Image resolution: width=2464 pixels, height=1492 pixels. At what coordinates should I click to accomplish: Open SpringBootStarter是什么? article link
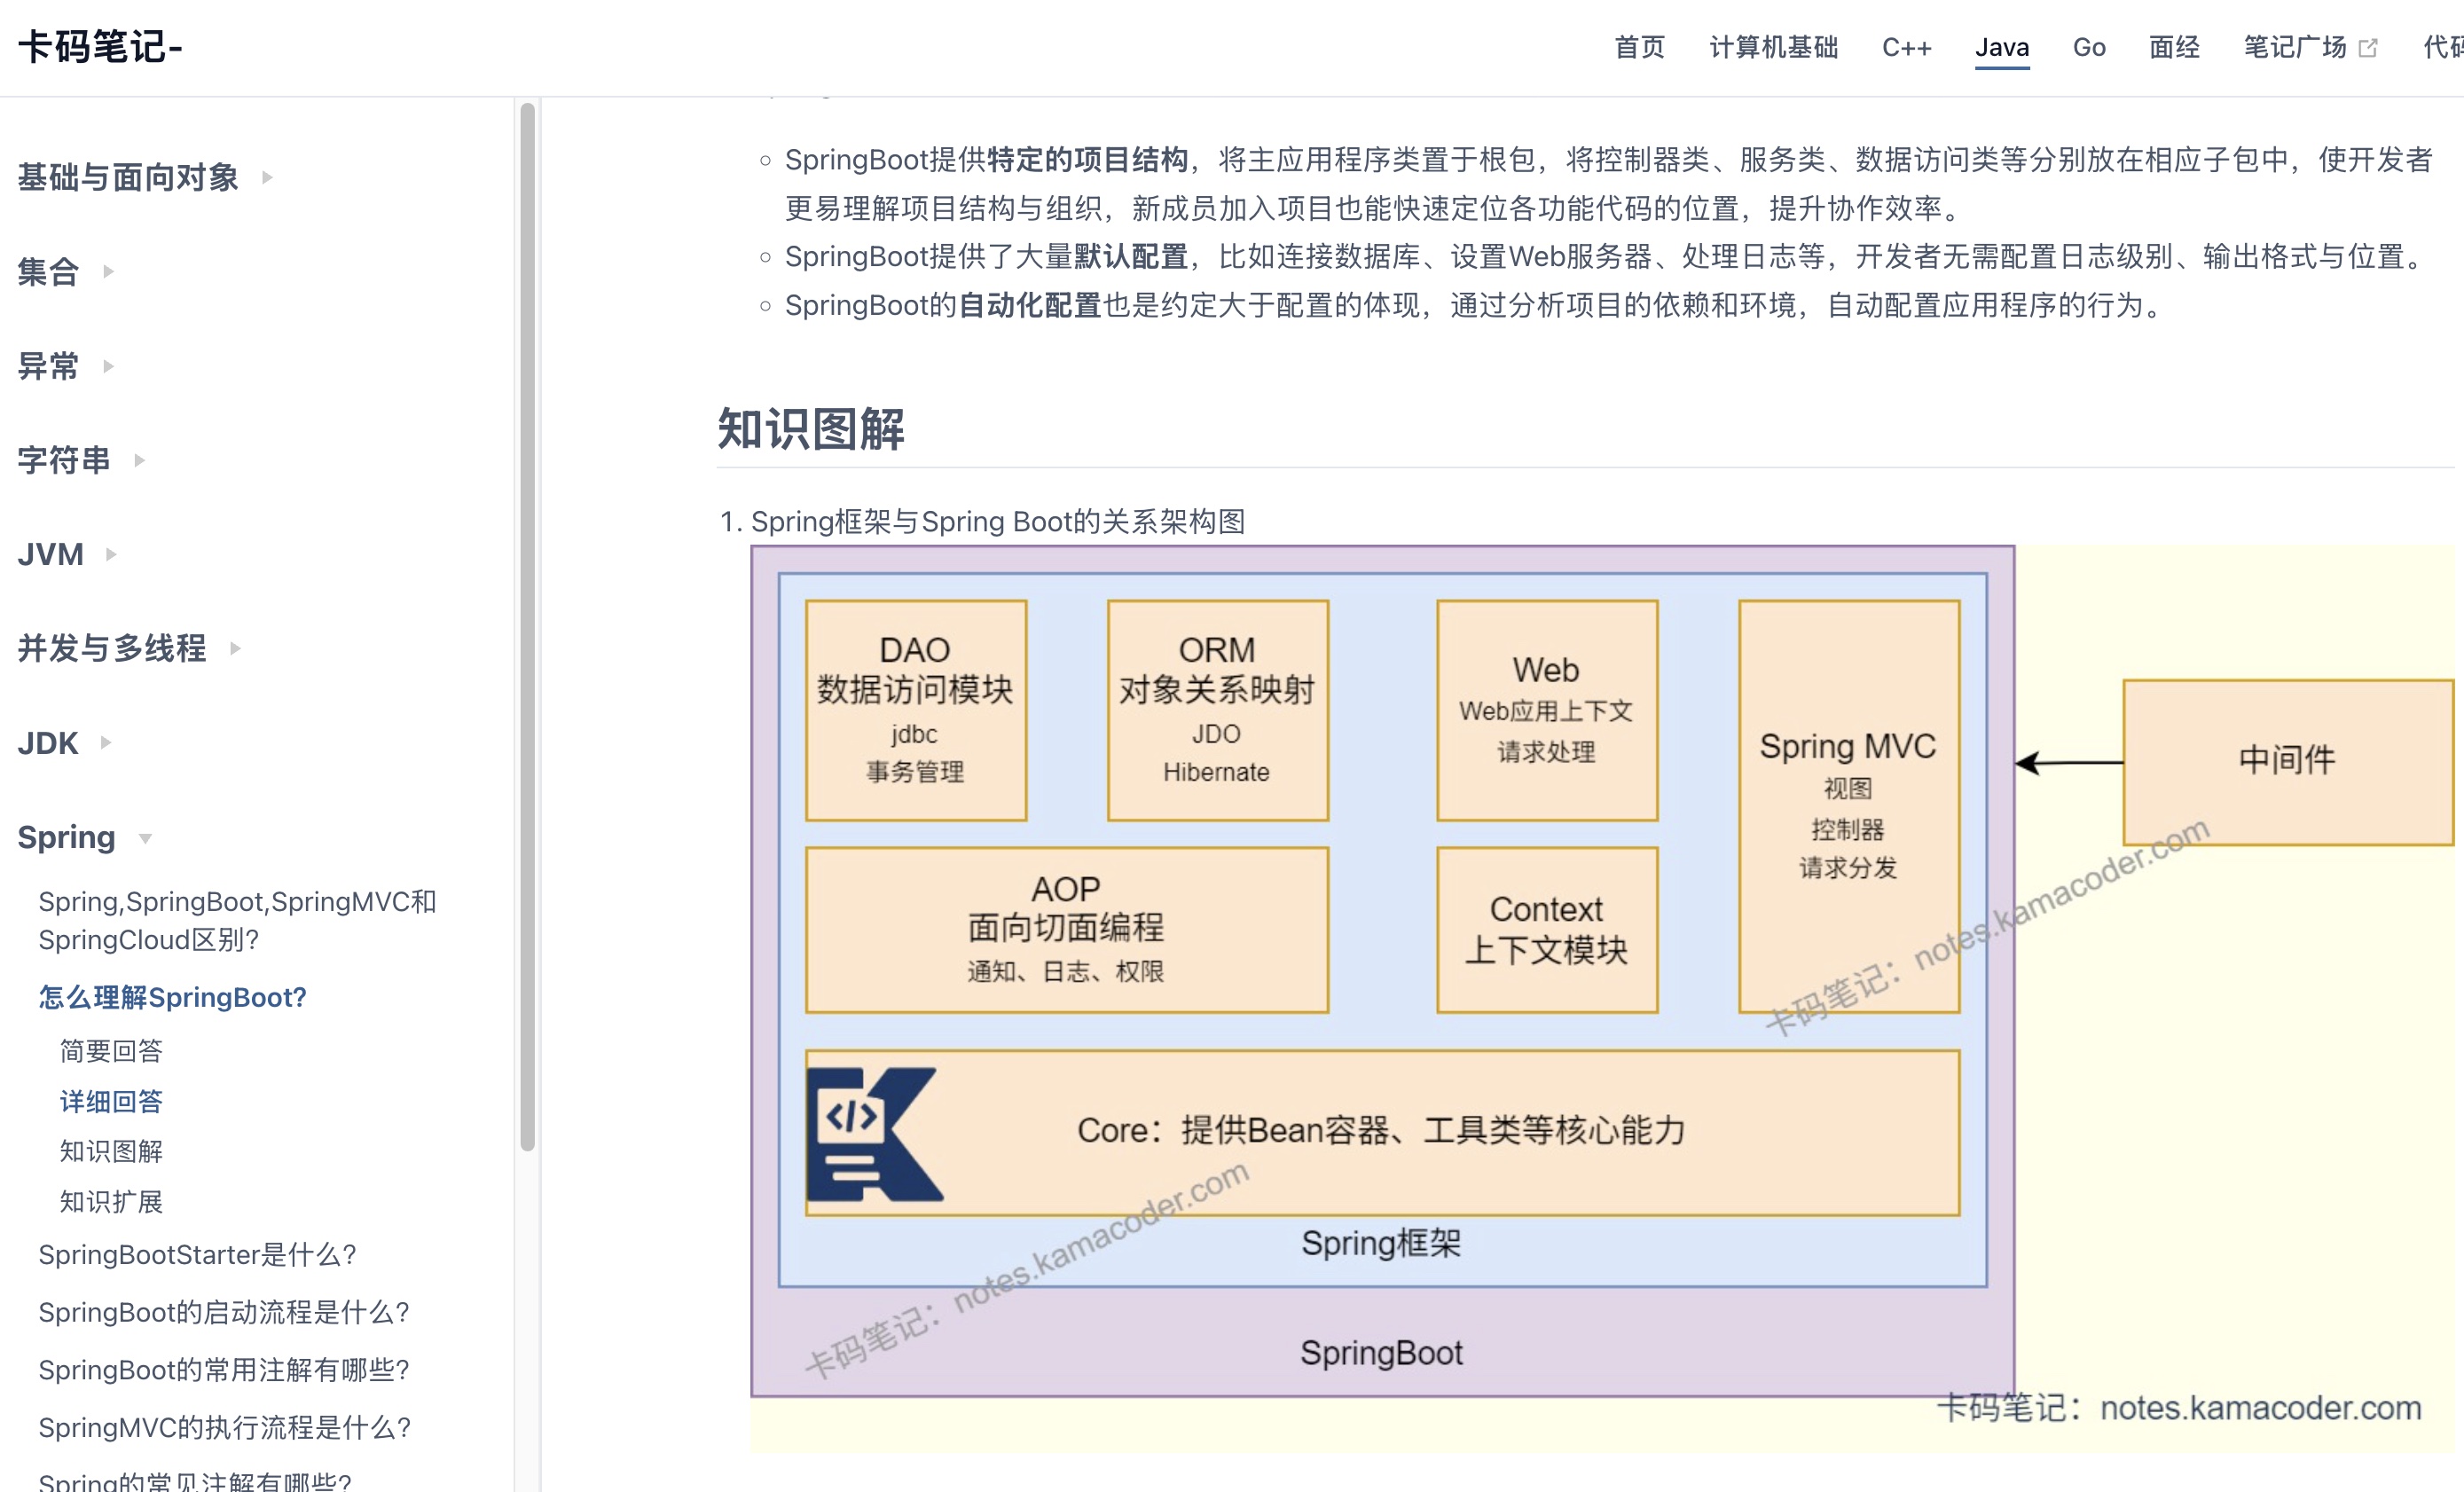pos(197,1254)
